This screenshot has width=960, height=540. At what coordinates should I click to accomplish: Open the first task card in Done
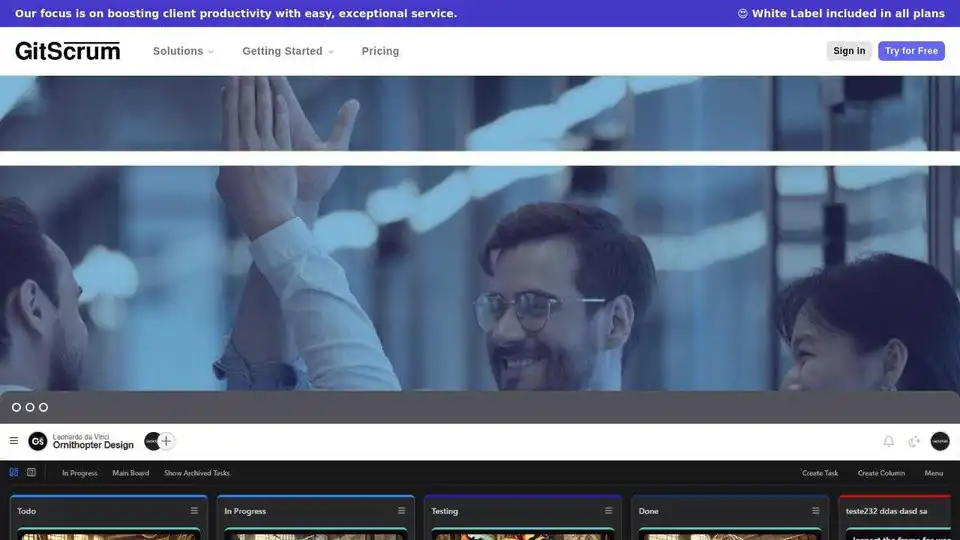click(730, 534)
